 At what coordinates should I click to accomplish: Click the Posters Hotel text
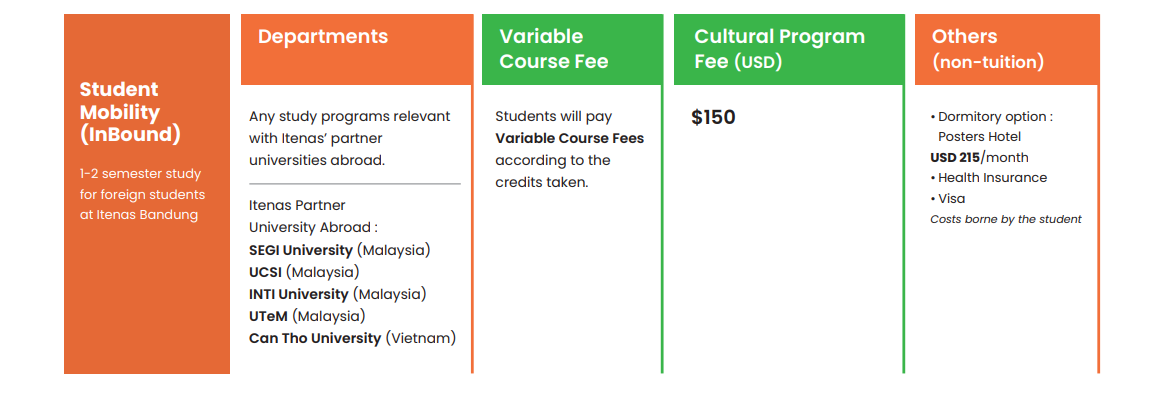point(979,137)
